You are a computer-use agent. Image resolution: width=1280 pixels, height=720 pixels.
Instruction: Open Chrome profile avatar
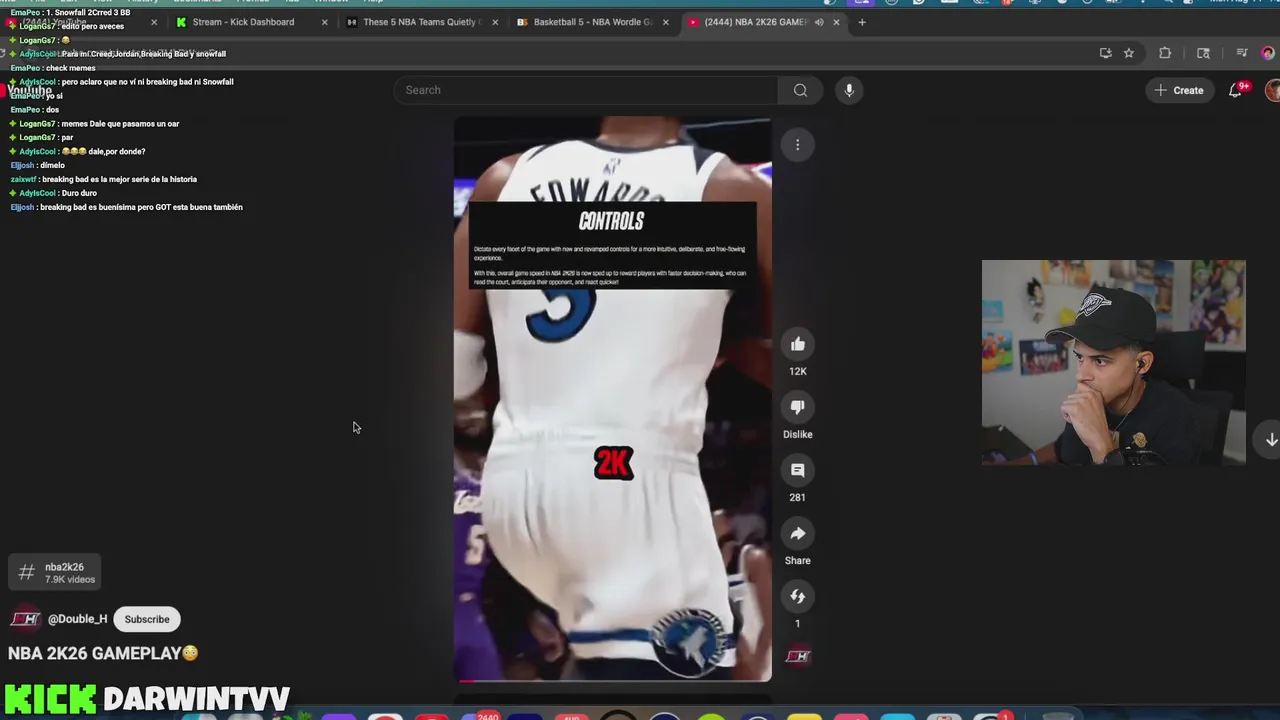[x=1268, y=53]
